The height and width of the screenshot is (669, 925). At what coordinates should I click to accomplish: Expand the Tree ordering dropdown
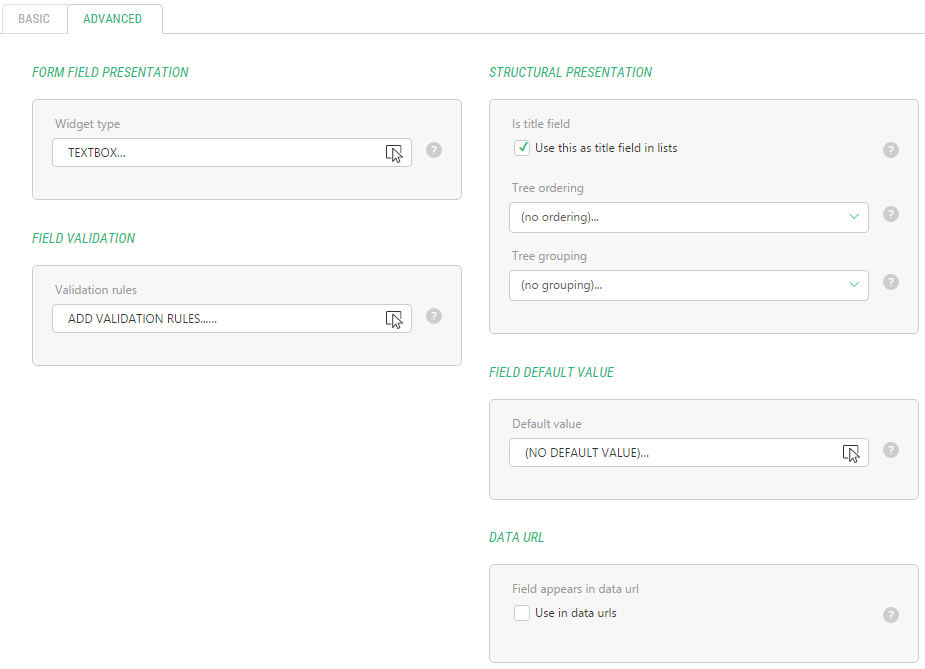click(688, 217)
